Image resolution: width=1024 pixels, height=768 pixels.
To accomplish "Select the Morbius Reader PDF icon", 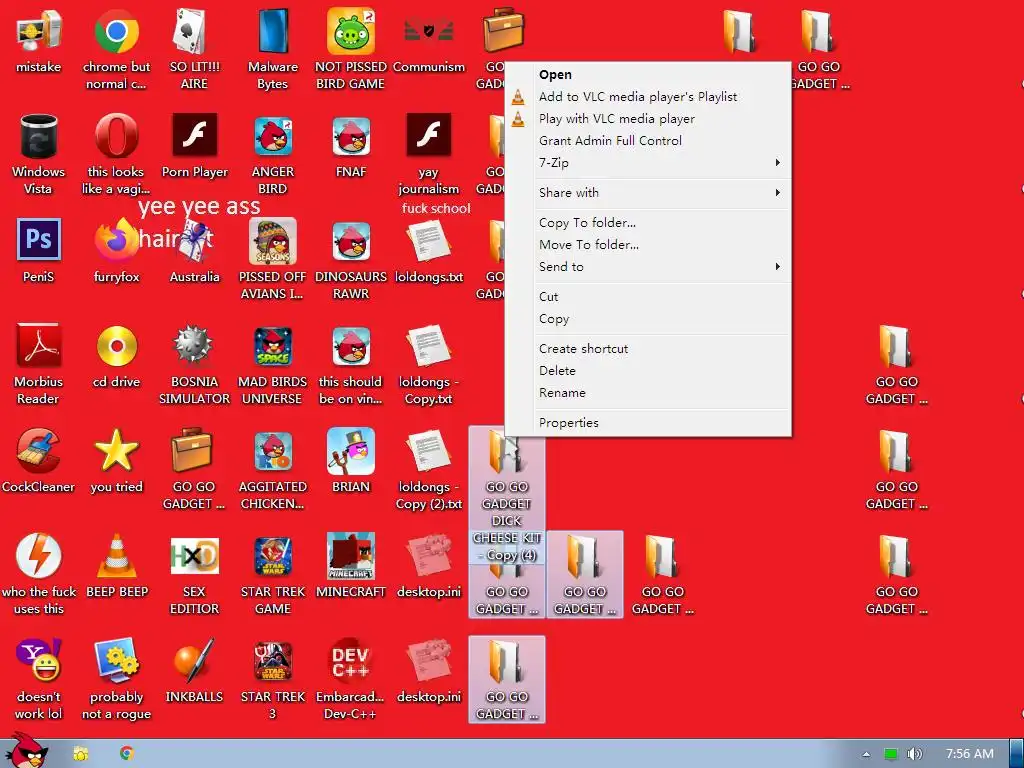I will coord(38,364).
